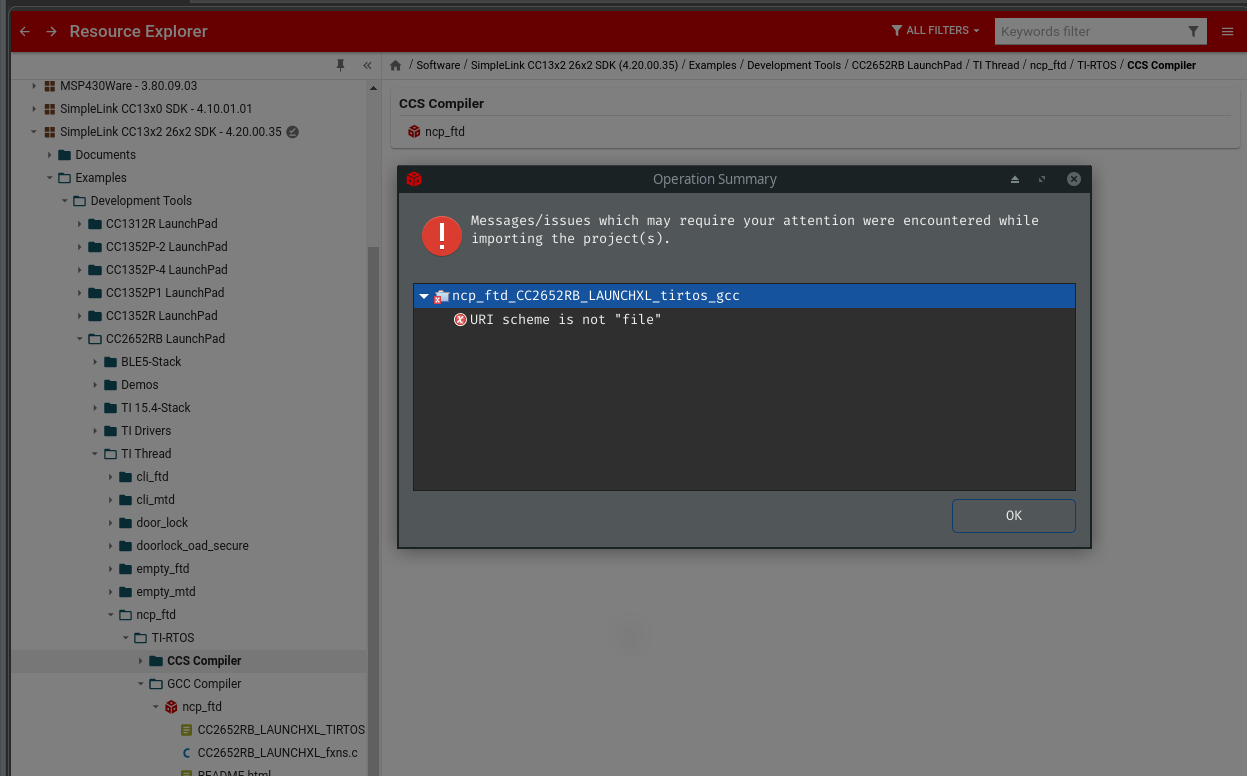Click the Documents folder icon
1247x776 pixels.
pos(65,155)
